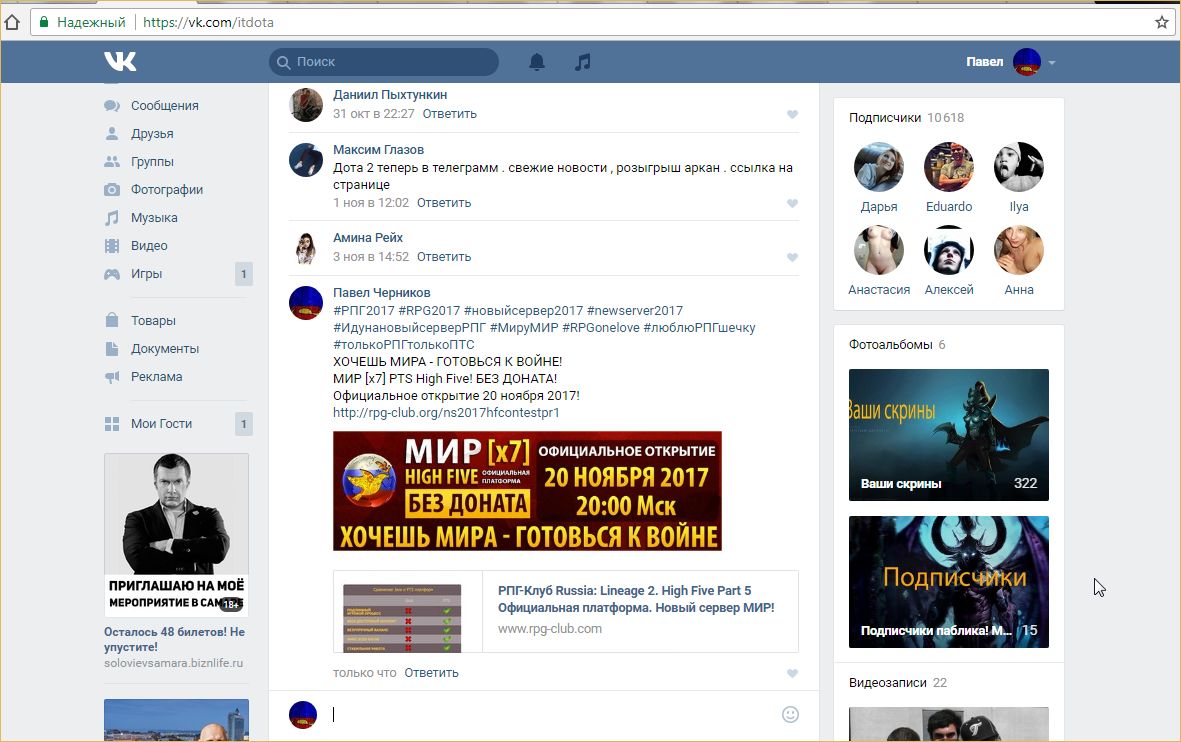Bookmark the page with star icon
Image resolution: width=1181 pixels, height=742 pixels.
[1162, 23]
